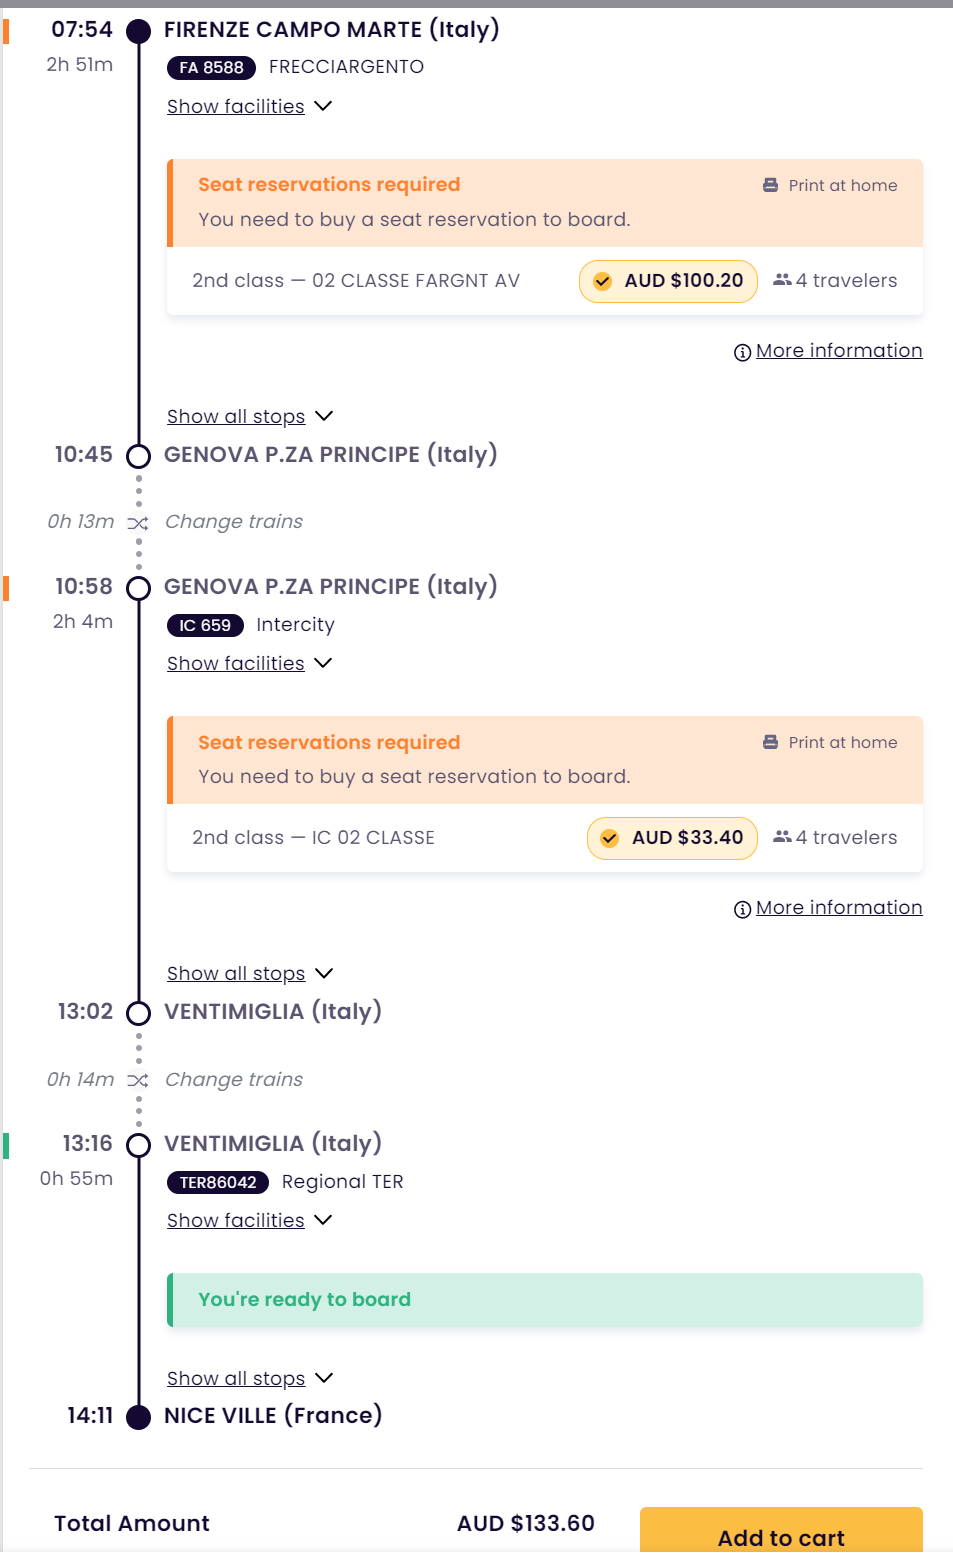The image size is (953, 1555).
Task: Click the FA 8588 train number badge
Action: 211,67
